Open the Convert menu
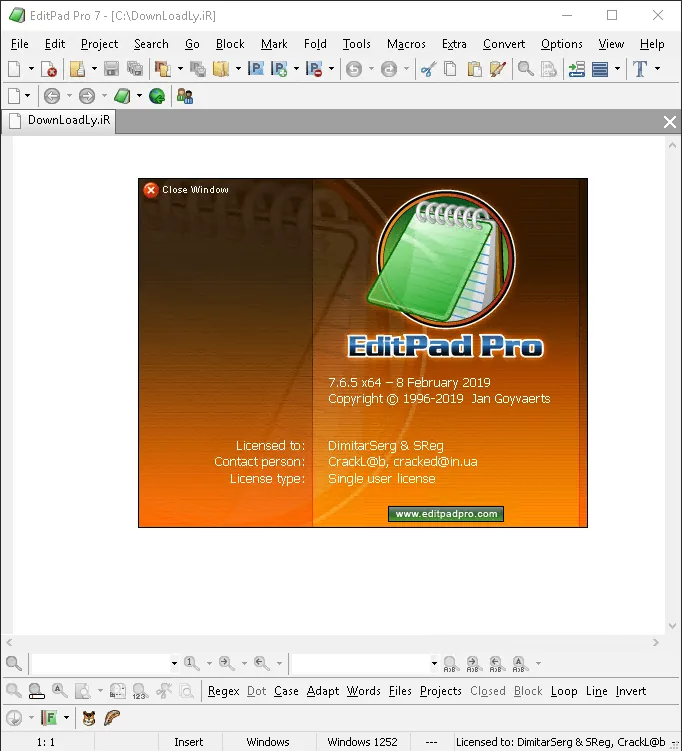The width and height of the screenshot is (682, 751). pos(504,44)
